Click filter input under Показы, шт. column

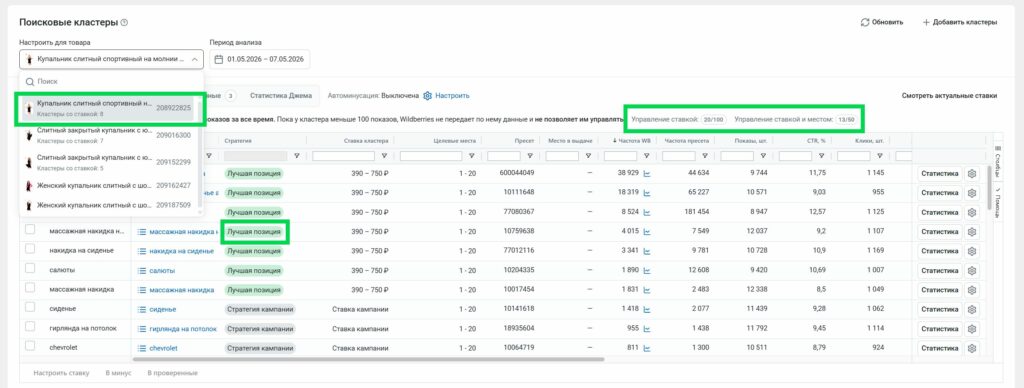737,156
